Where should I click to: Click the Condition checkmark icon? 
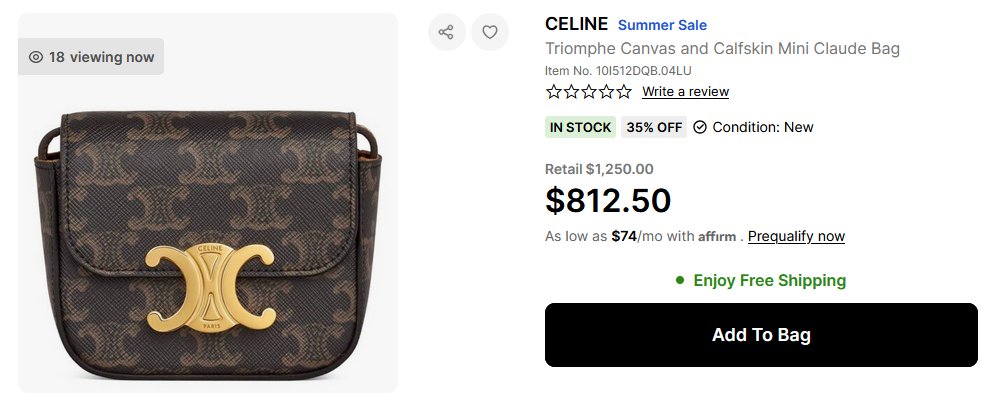[x=699, y=128]
